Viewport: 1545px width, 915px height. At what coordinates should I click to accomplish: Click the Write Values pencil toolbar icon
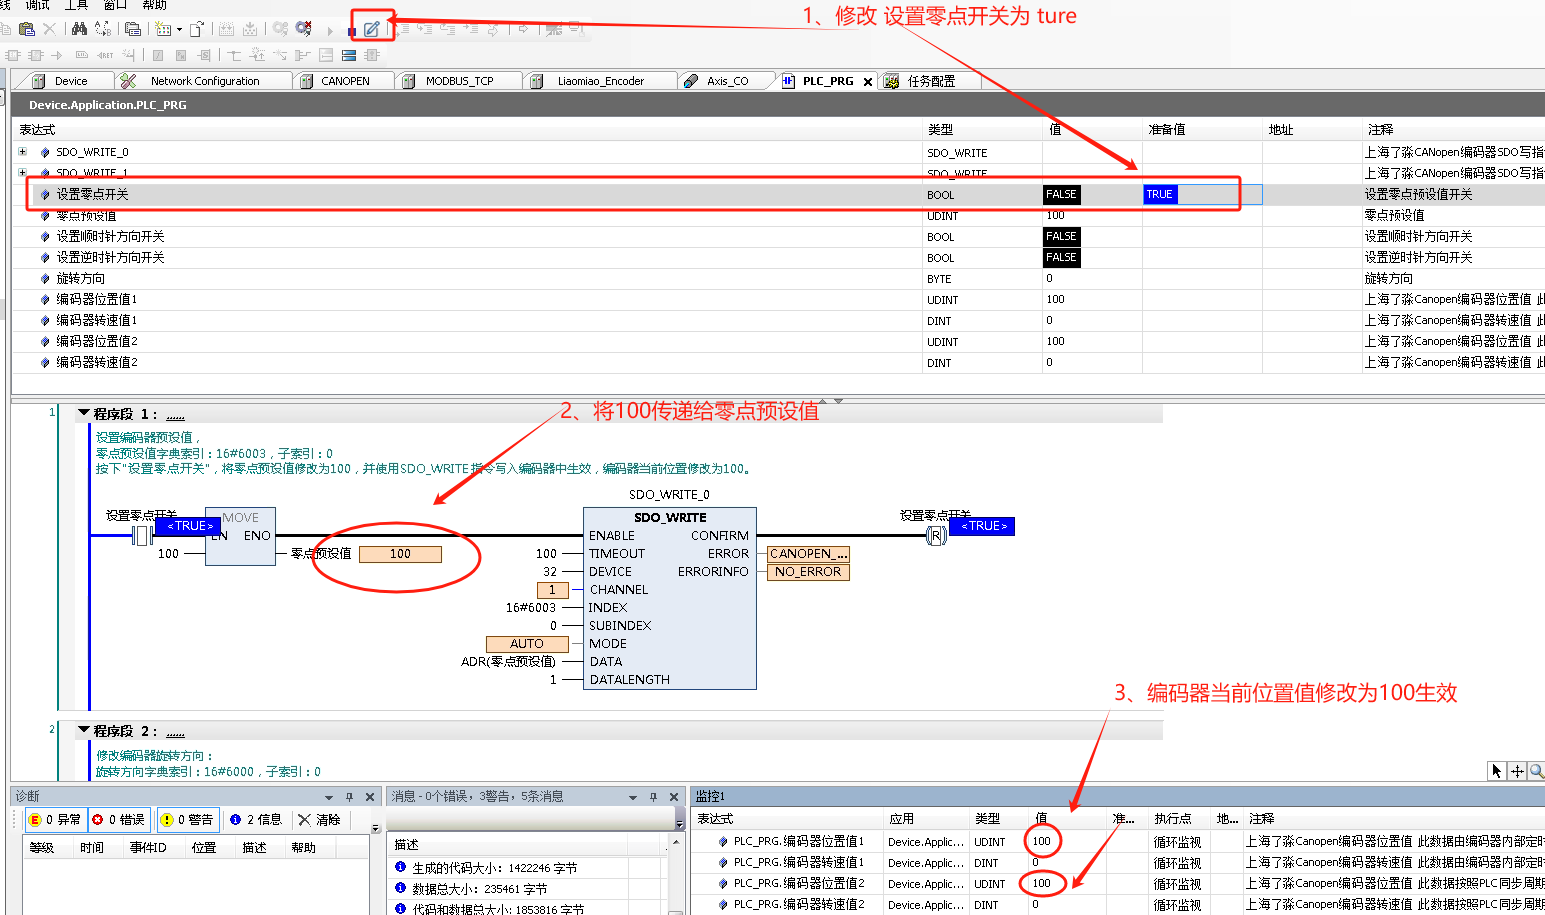pyautogui.click(x=371, y=29)
